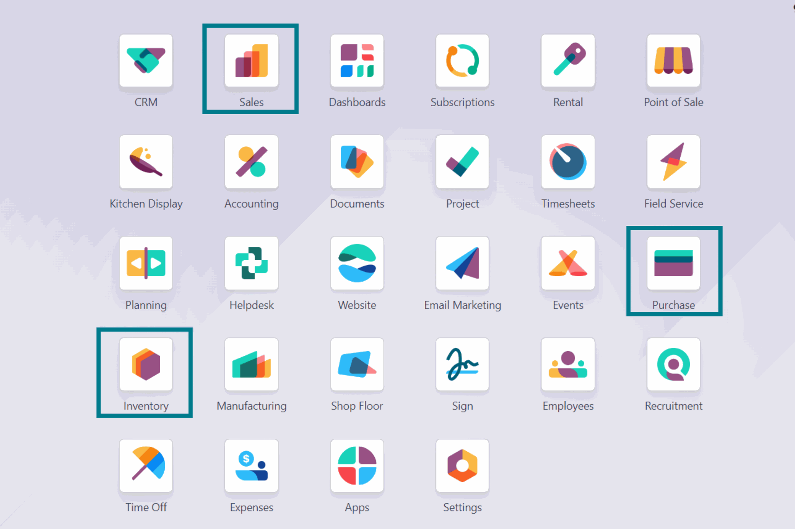Launch the Project app
795x529 pixels.
[x=462, y=162]
